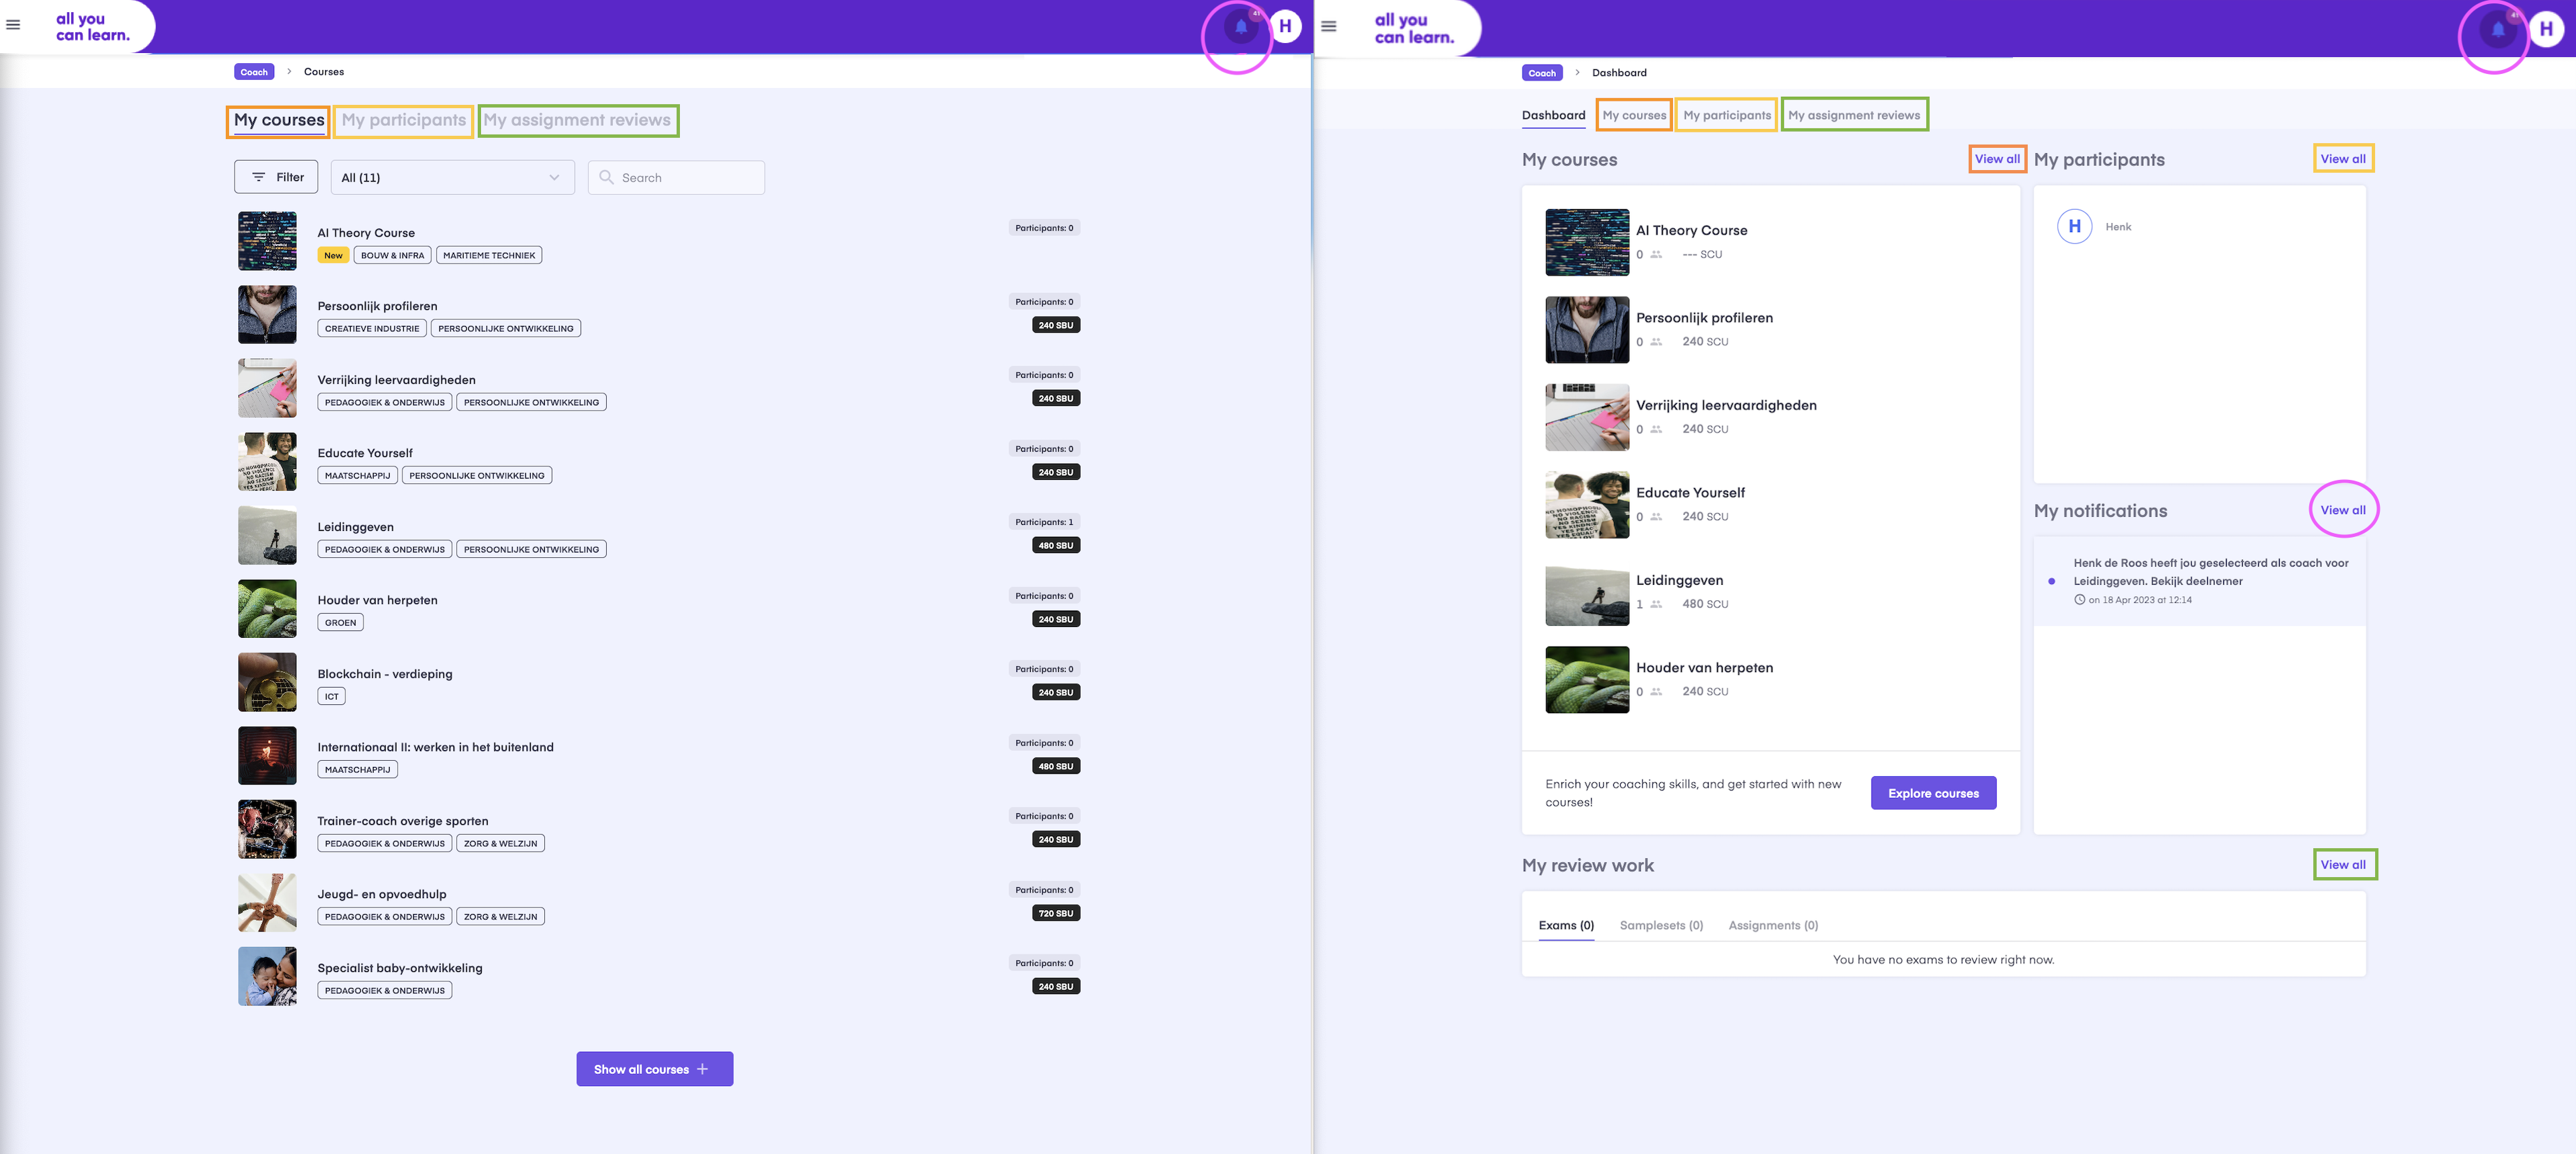Click the participants icon next to Leidinggeven
The height and width of the screenshot is (1154, 2576).
tap(1655, 604)
